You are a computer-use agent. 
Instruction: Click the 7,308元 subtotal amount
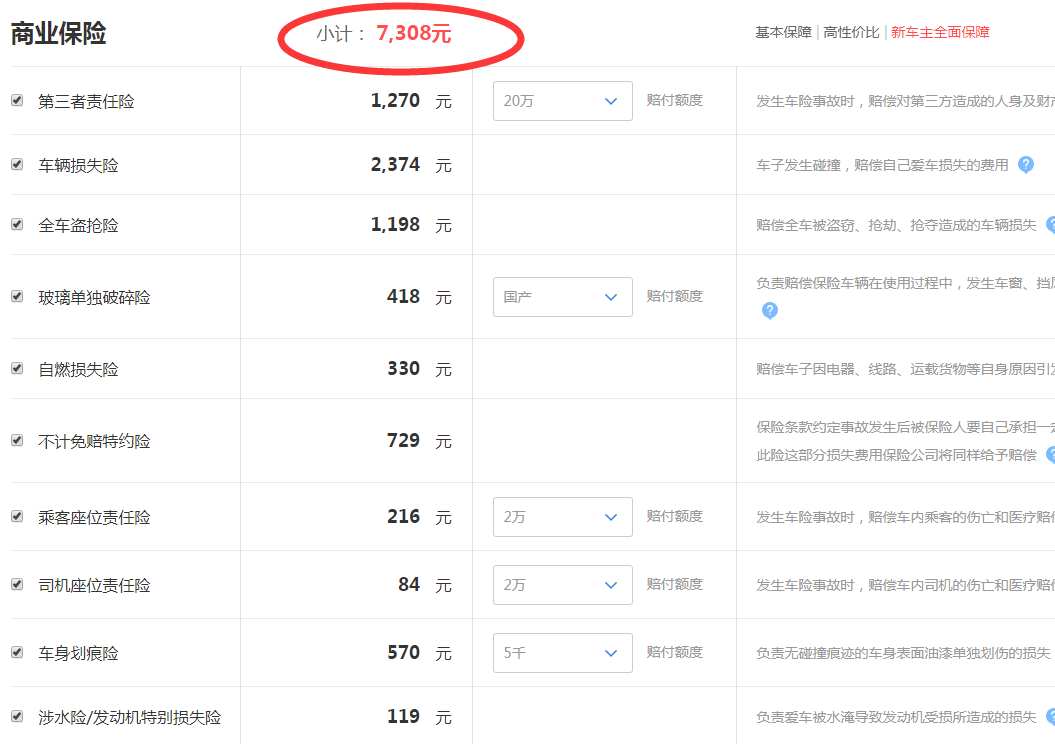[x=414, y=33]
